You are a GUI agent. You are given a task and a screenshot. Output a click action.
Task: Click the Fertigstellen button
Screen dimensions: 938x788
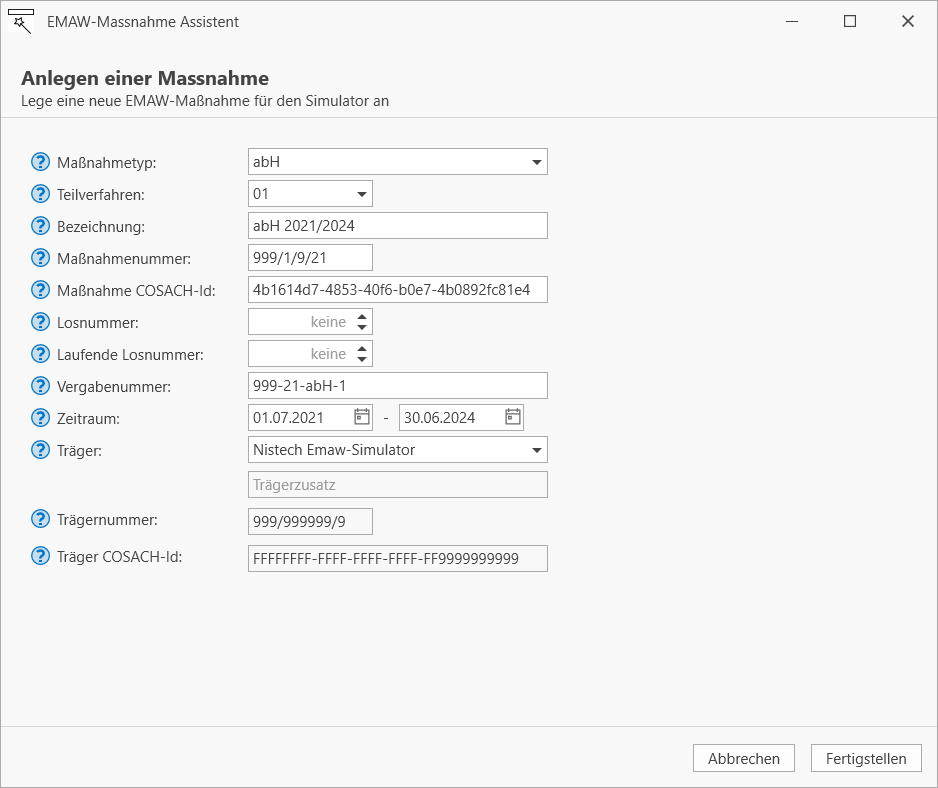[x=866, y=758]
